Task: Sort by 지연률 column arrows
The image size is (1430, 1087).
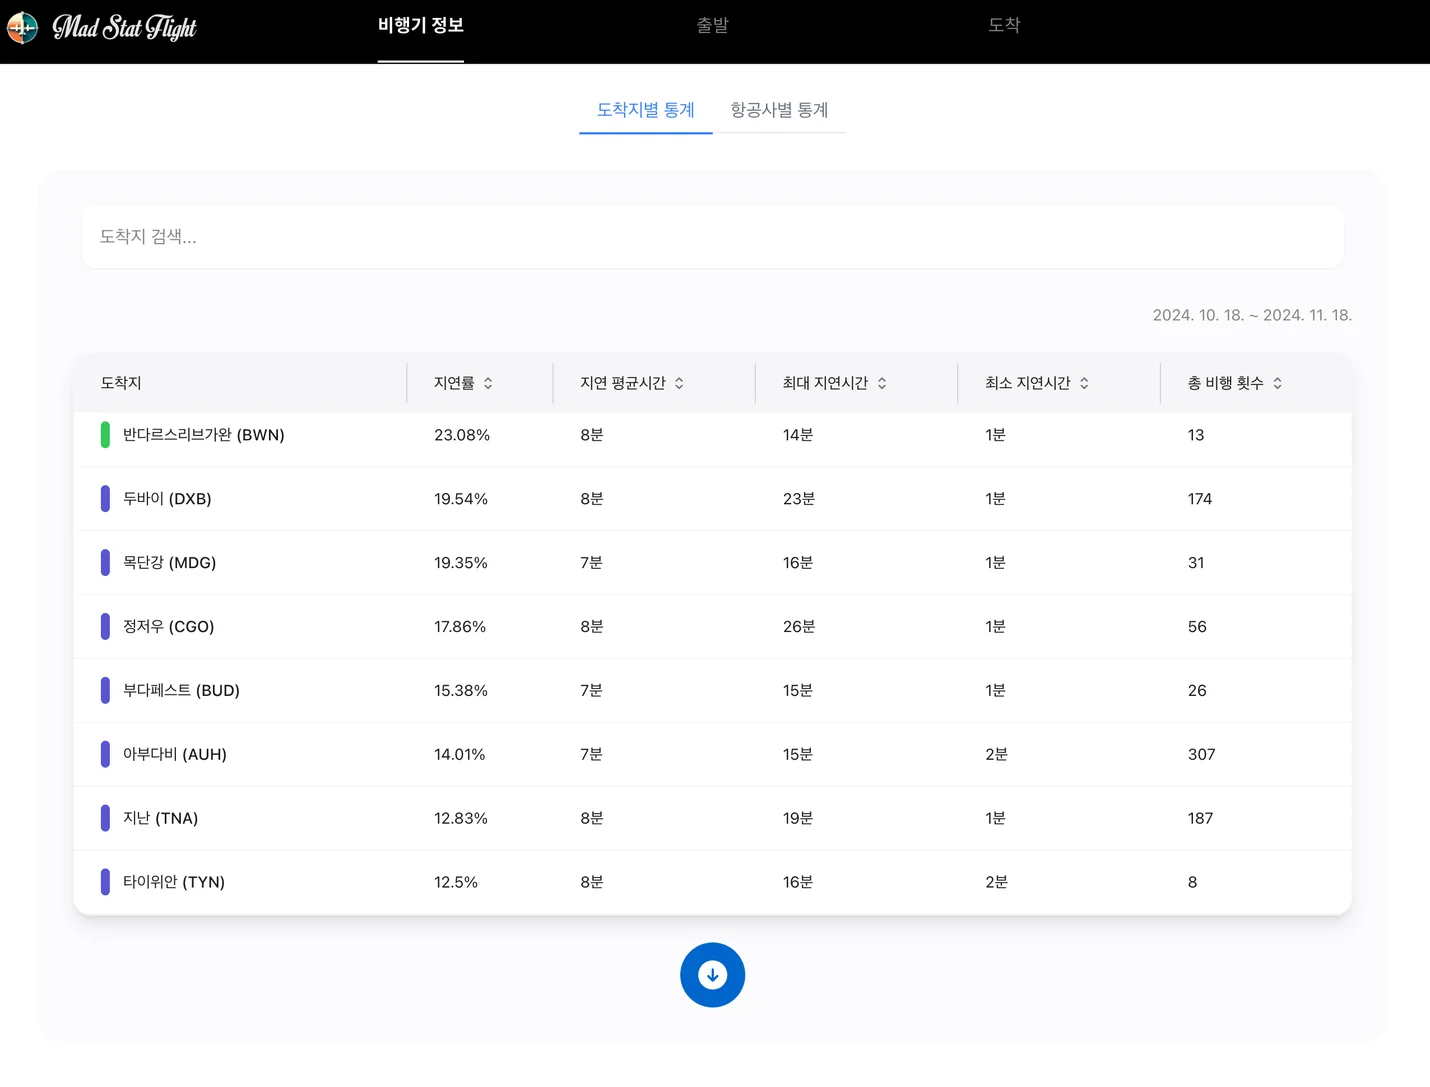Action: point(488,383)
